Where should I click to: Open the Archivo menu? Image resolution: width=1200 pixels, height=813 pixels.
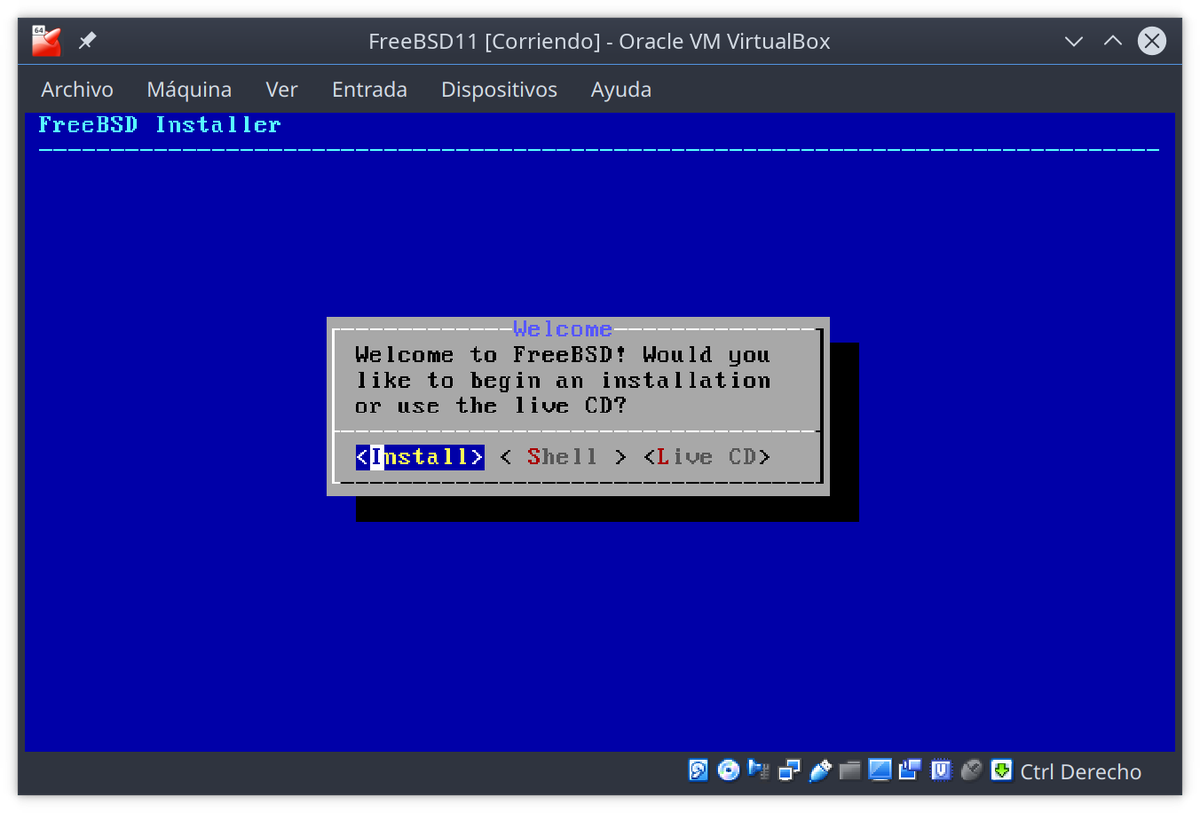pos(77,89)
